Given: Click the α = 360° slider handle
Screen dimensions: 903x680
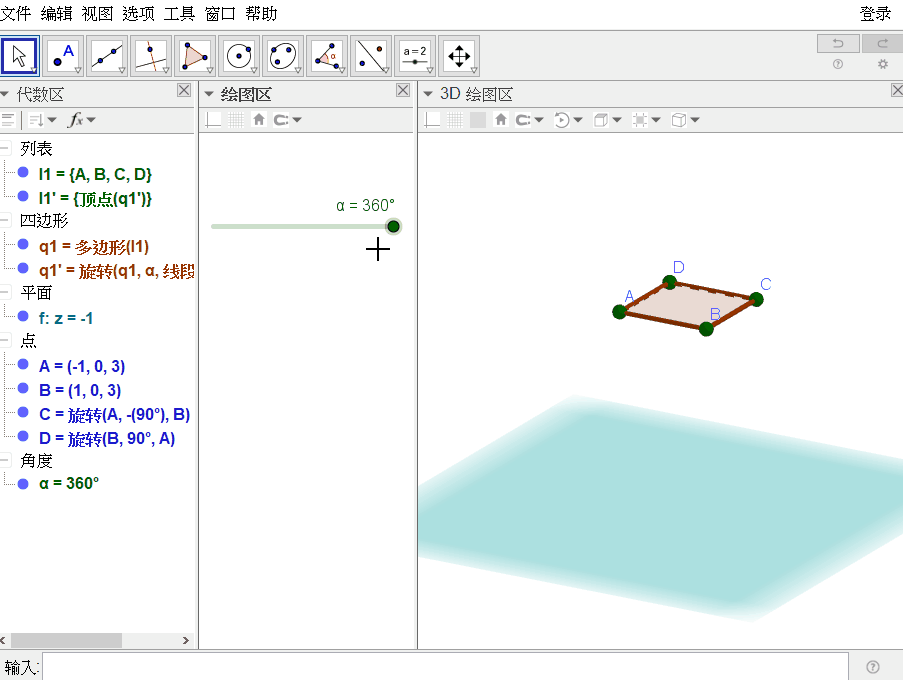Looking at the screenshot, I should click(x=393, y=226).
